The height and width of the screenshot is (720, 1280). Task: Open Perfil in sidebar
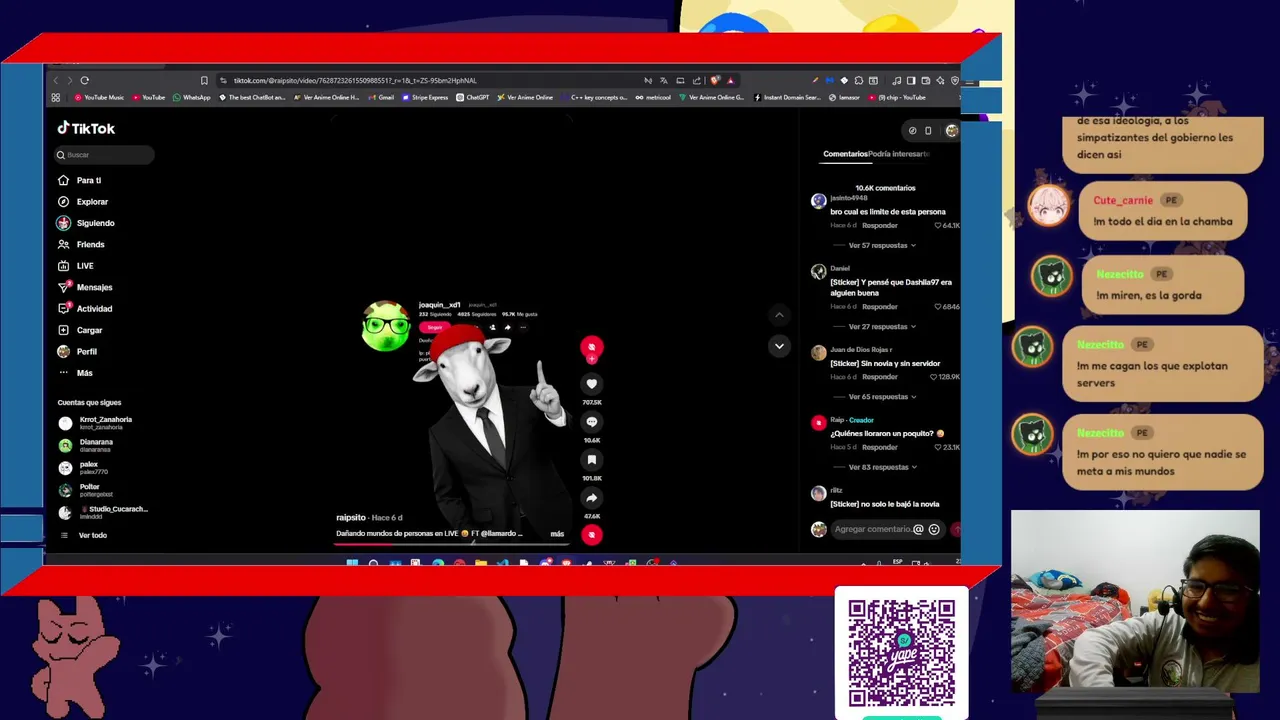(77, 352)
